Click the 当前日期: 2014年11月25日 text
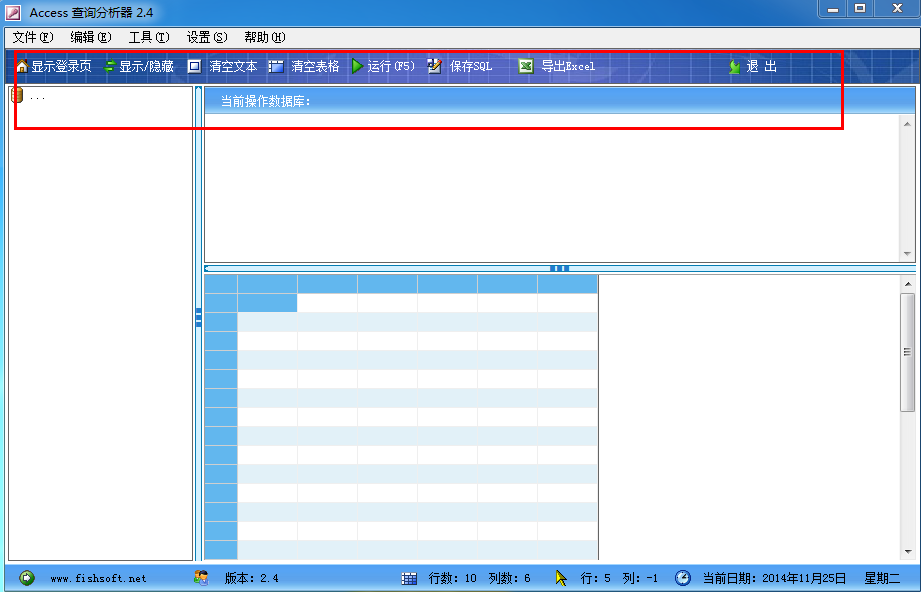Viewport: 921px width, 592px height. [x=775, y=578]
